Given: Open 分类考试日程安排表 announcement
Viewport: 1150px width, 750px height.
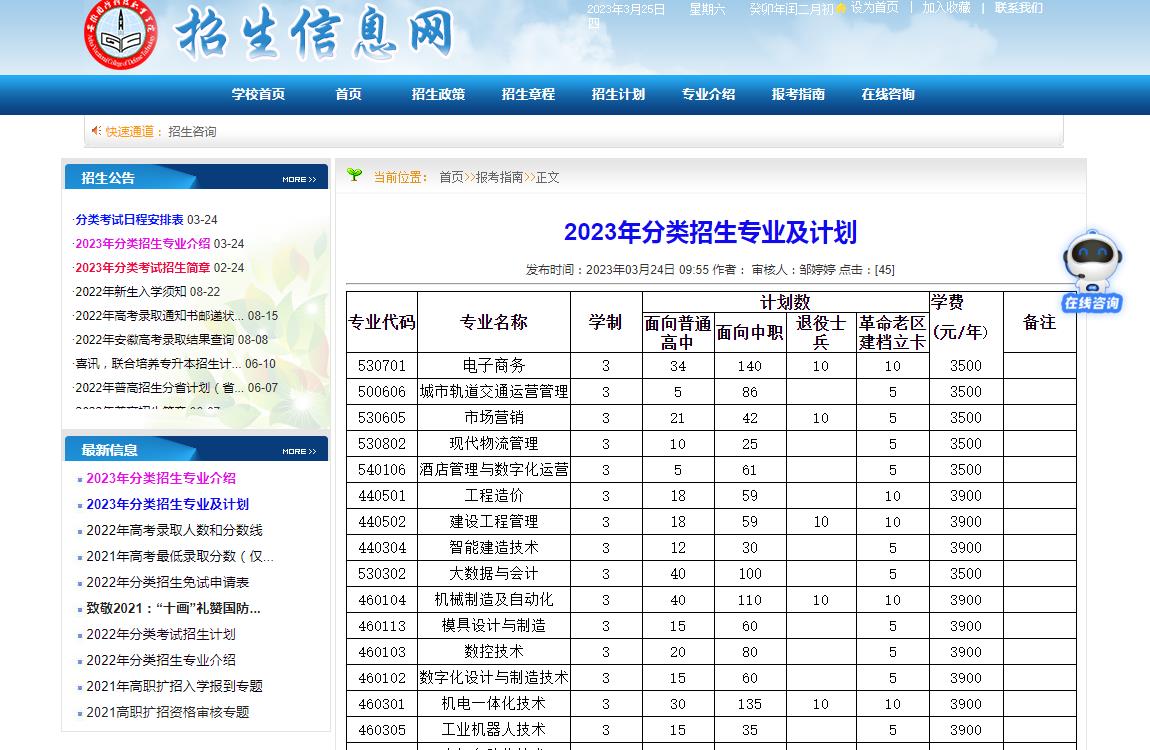Looking at the screenshot, I should point(130,219).
